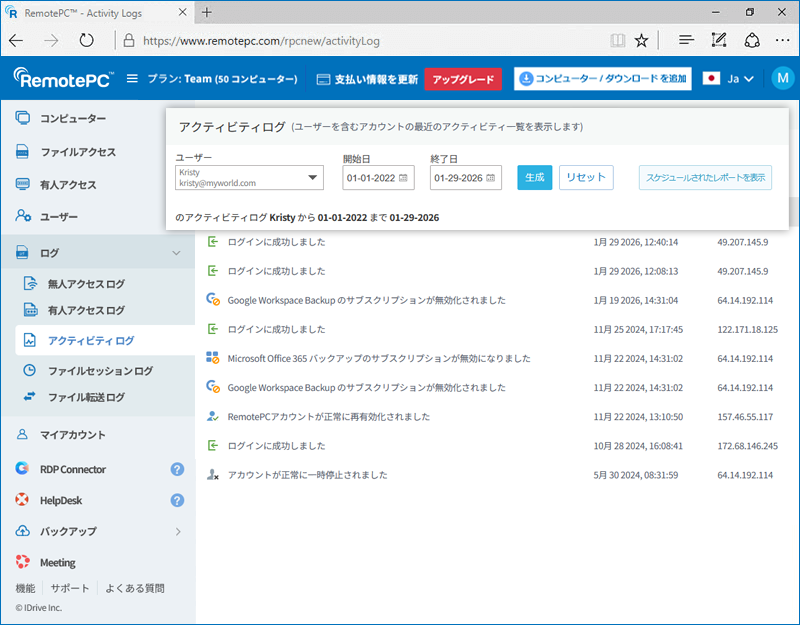Click the アップグレード button in the header
The width and height of the screenshot is (800, 625).
[x=462, y=77]
